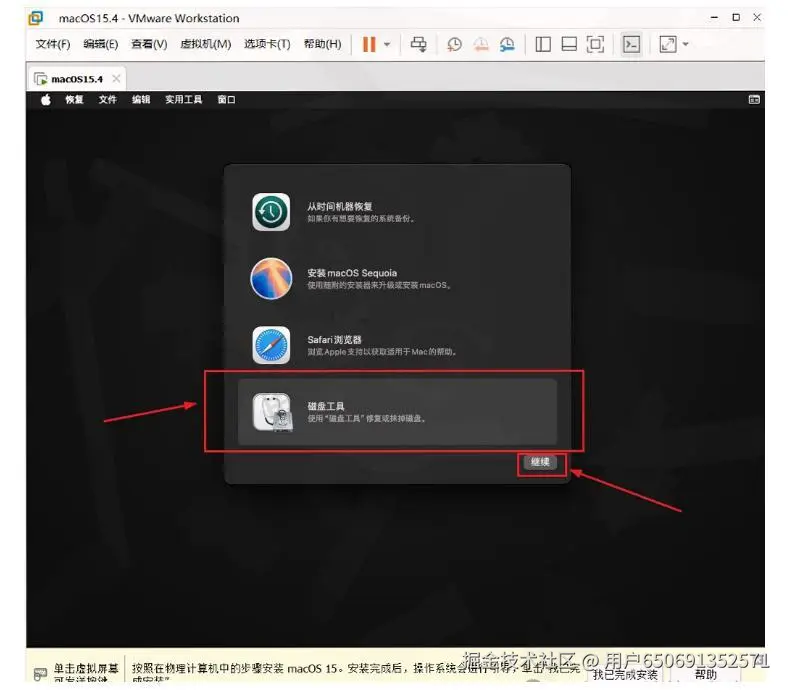Pause the virtual machine with toolbar pause icon
789x690 pixels.
(369, 44)
